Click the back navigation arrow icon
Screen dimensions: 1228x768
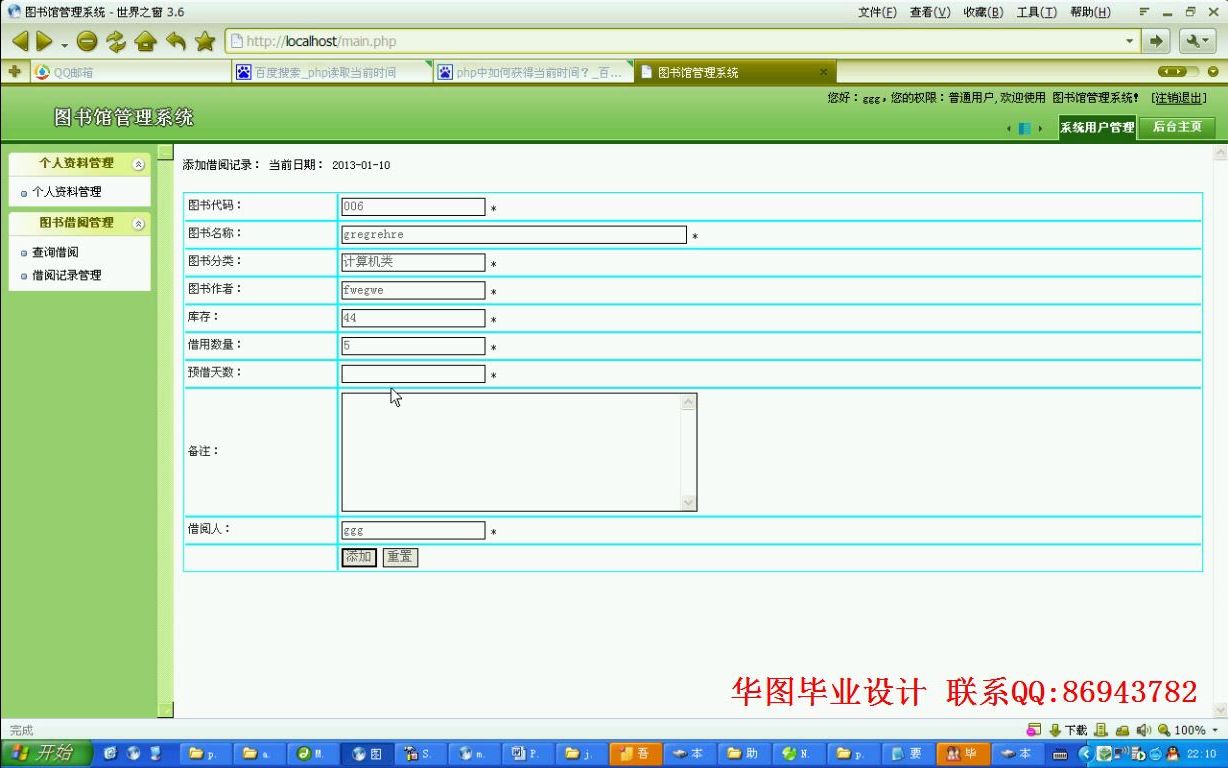18,40
